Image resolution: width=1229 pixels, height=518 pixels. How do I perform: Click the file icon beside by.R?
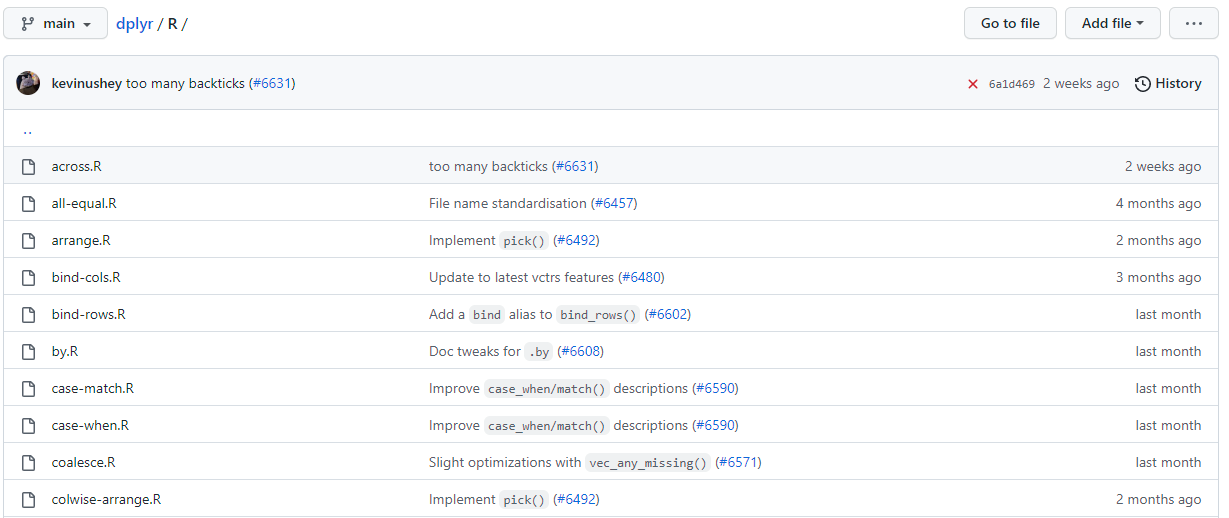click(29, 352)
